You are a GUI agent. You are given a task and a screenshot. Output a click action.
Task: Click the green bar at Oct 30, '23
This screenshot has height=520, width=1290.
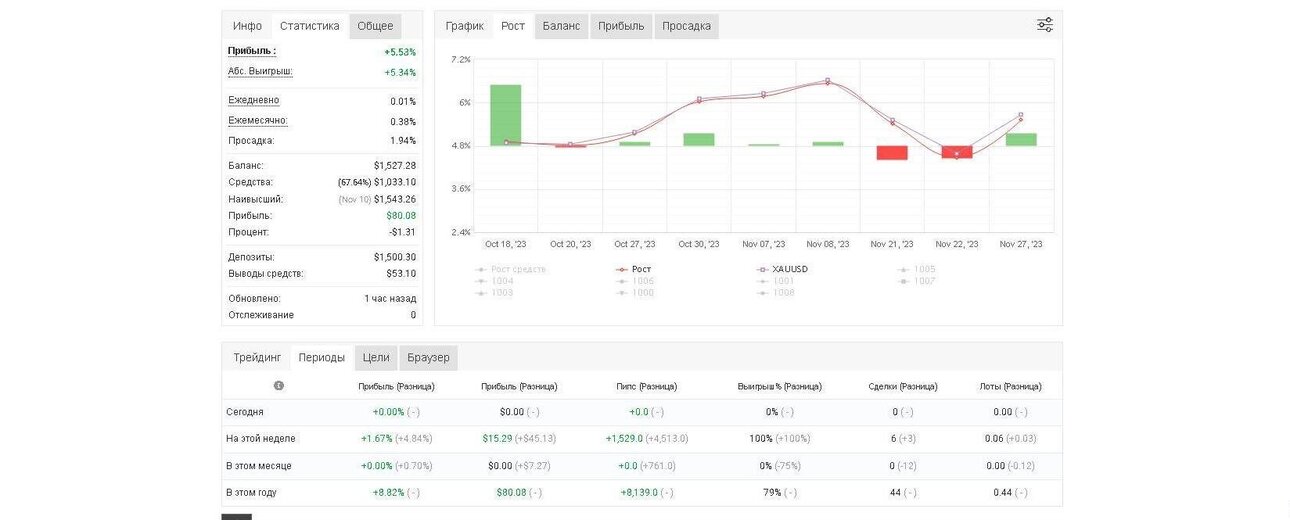[x=699, y=140]
